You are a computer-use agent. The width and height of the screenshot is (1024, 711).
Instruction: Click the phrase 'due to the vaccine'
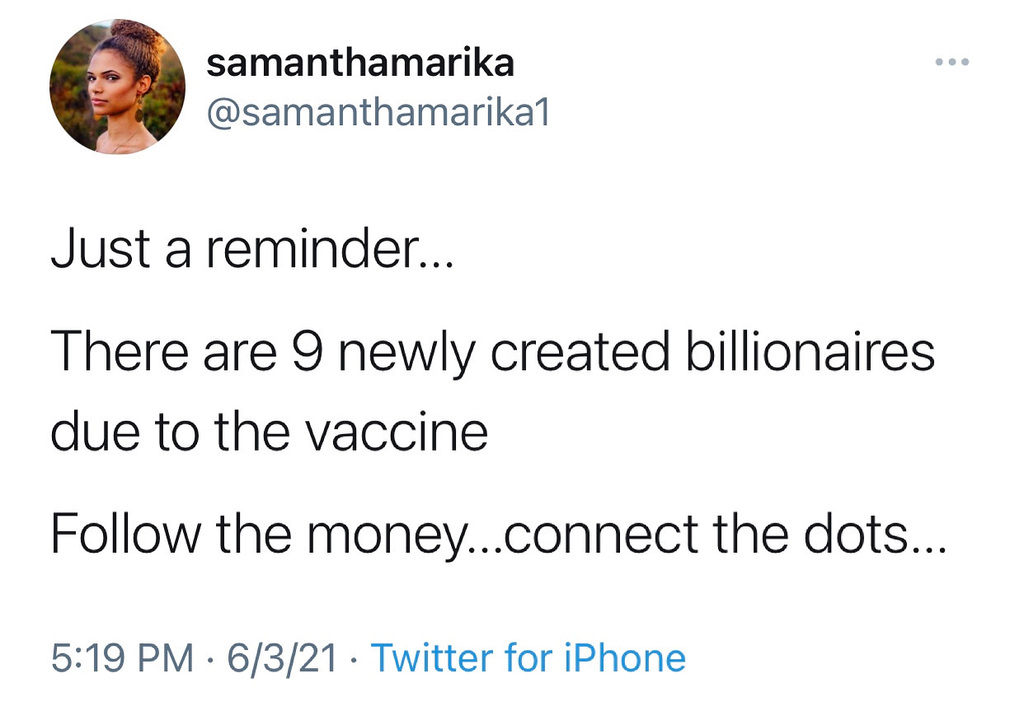coord(268,432)
